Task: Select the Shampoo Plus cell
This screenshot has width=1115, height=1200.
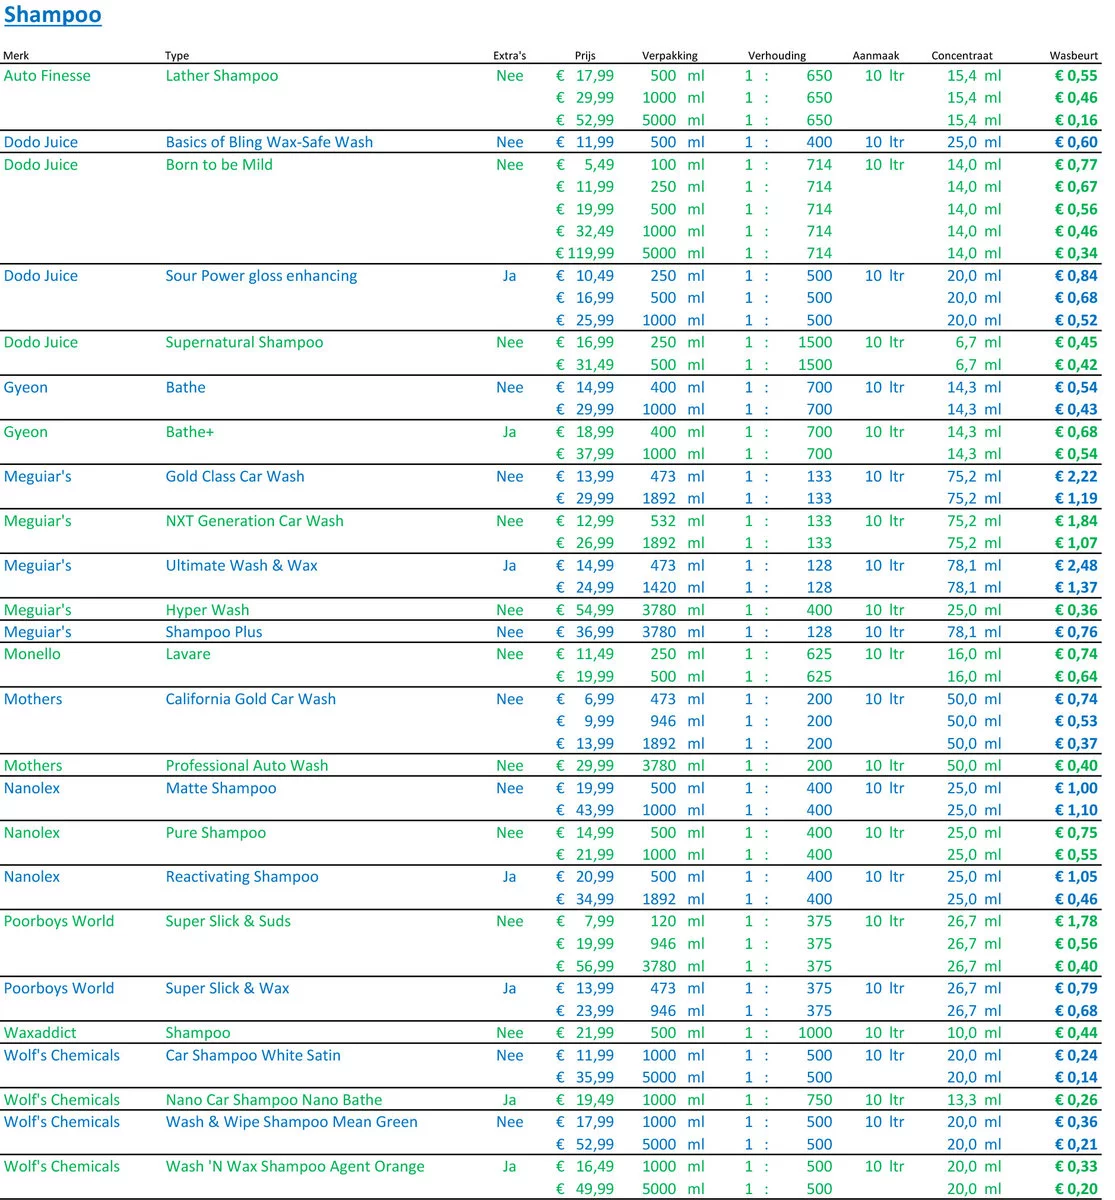Action: pyautogui.click(x=214, y=632)
